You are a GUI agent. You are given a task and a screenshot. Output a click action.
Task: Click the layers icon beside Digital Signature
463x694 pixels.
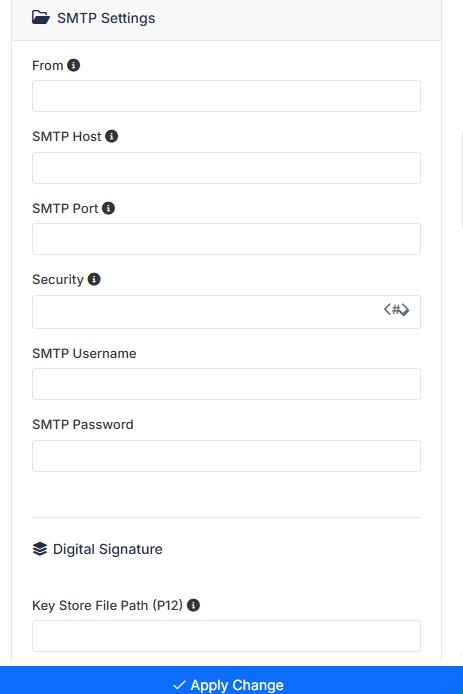coord(40,549)
